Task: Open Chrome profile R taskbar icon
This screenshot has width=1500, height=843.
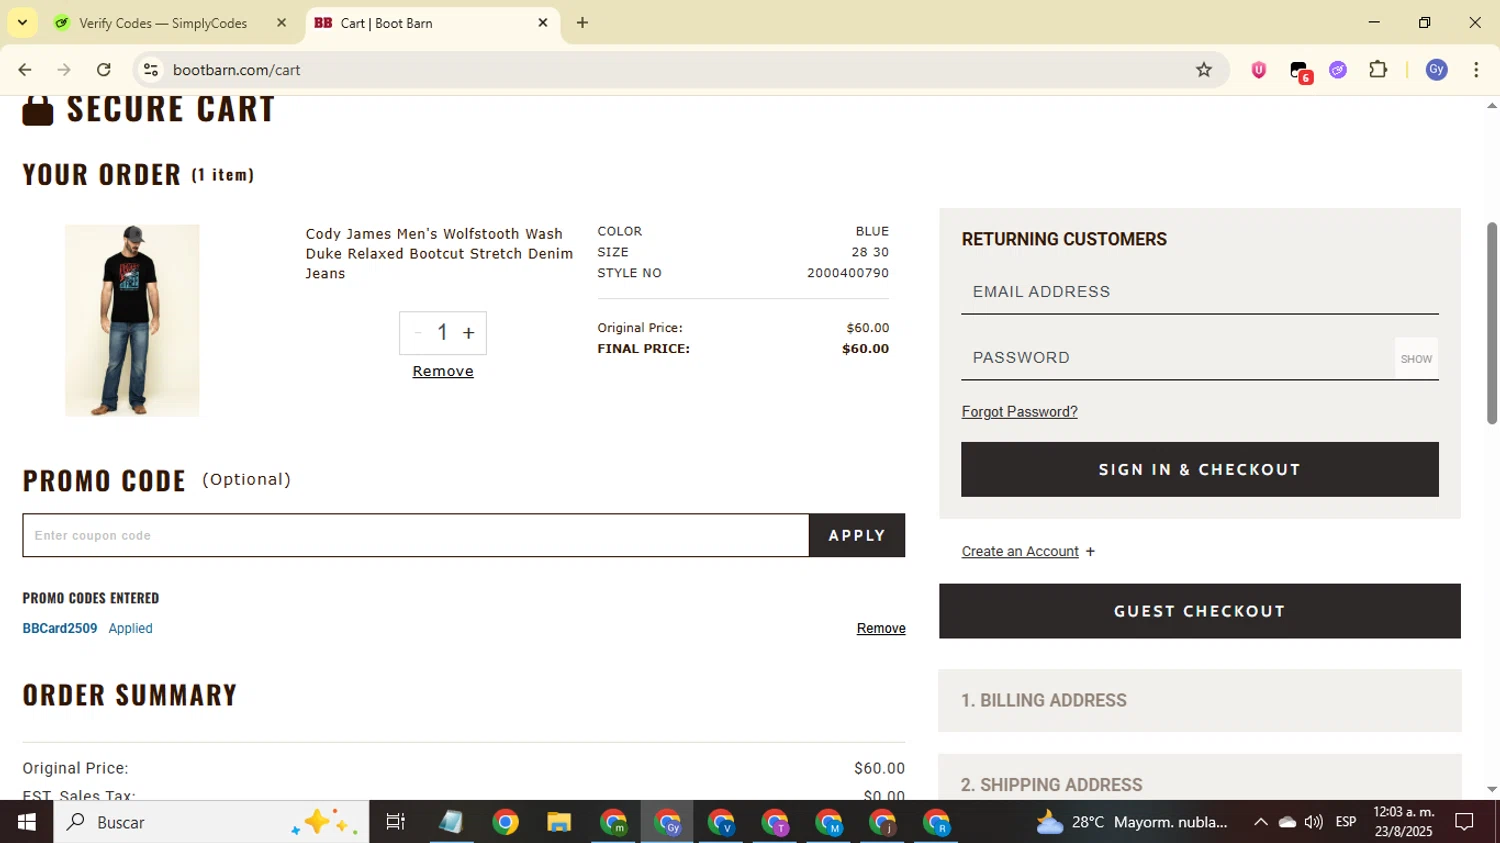Action: click(937, 822)
